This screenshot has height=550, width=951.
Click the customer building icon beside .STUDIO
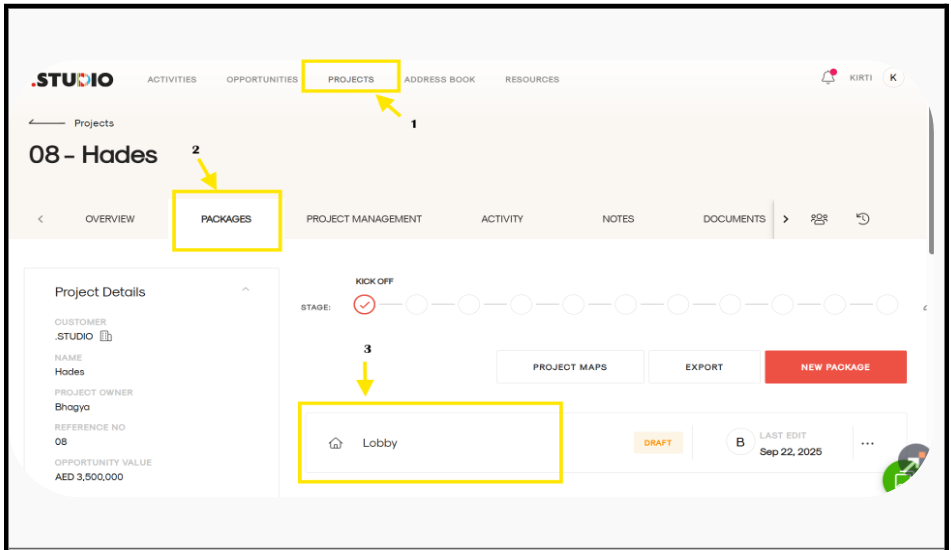[x=106, y=337]
